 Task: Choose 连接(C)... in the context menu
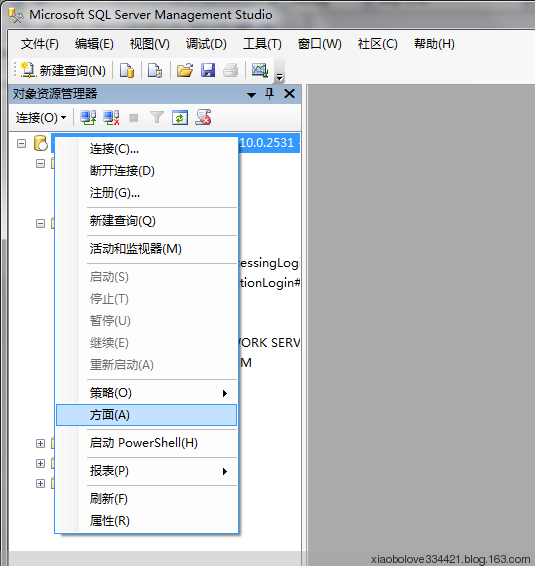pyautogui.click(x=147, y=149)
